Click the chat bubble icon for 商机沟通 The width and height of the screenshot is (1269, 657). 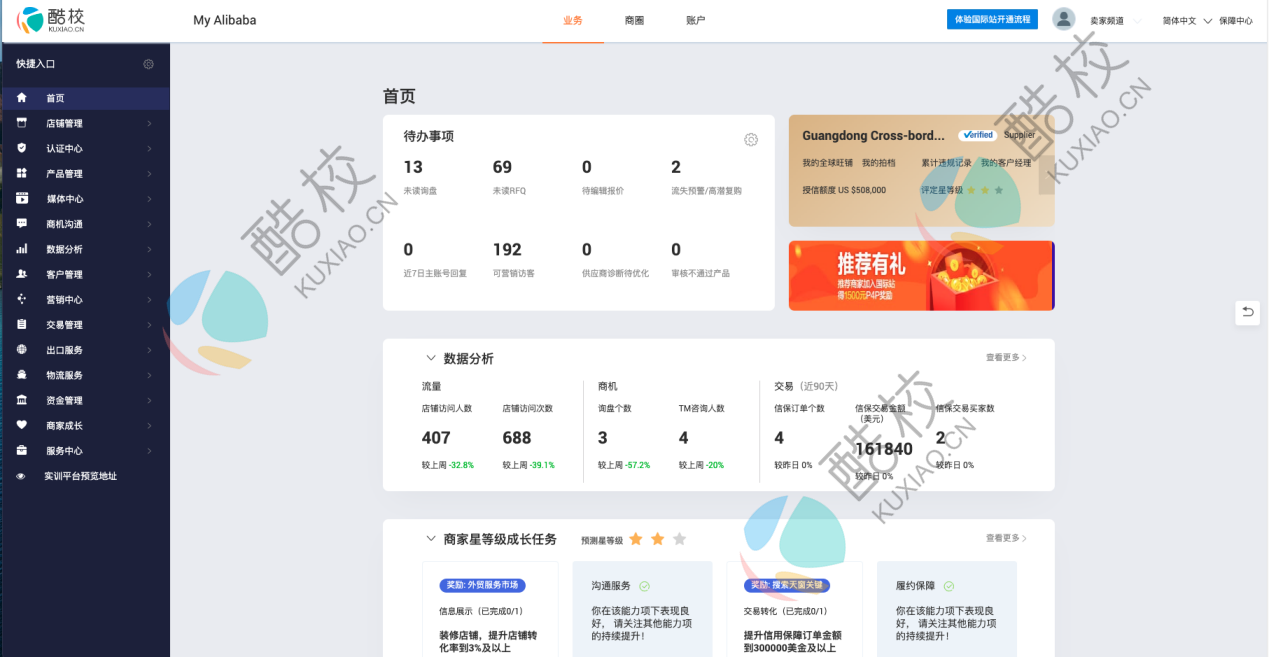[x=22, y=224]
